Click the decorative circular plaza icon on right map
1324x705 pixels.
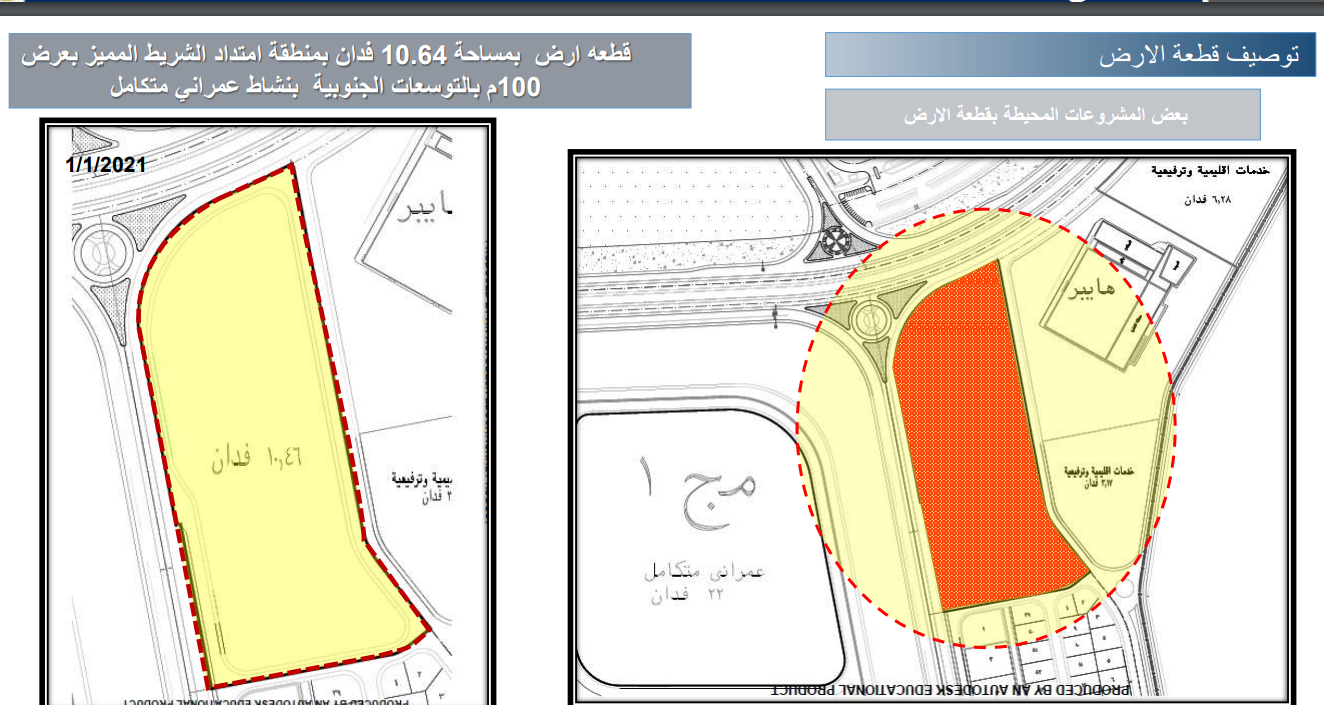click(832, 241)
